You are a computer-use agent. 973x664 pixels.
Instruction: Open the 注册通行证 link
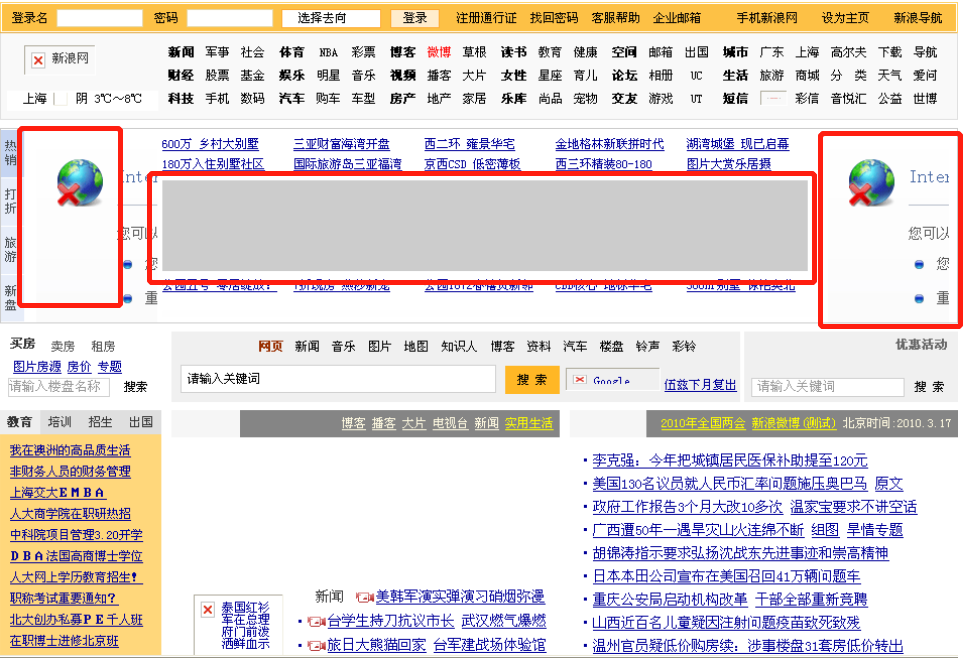(x=486, y=19)
